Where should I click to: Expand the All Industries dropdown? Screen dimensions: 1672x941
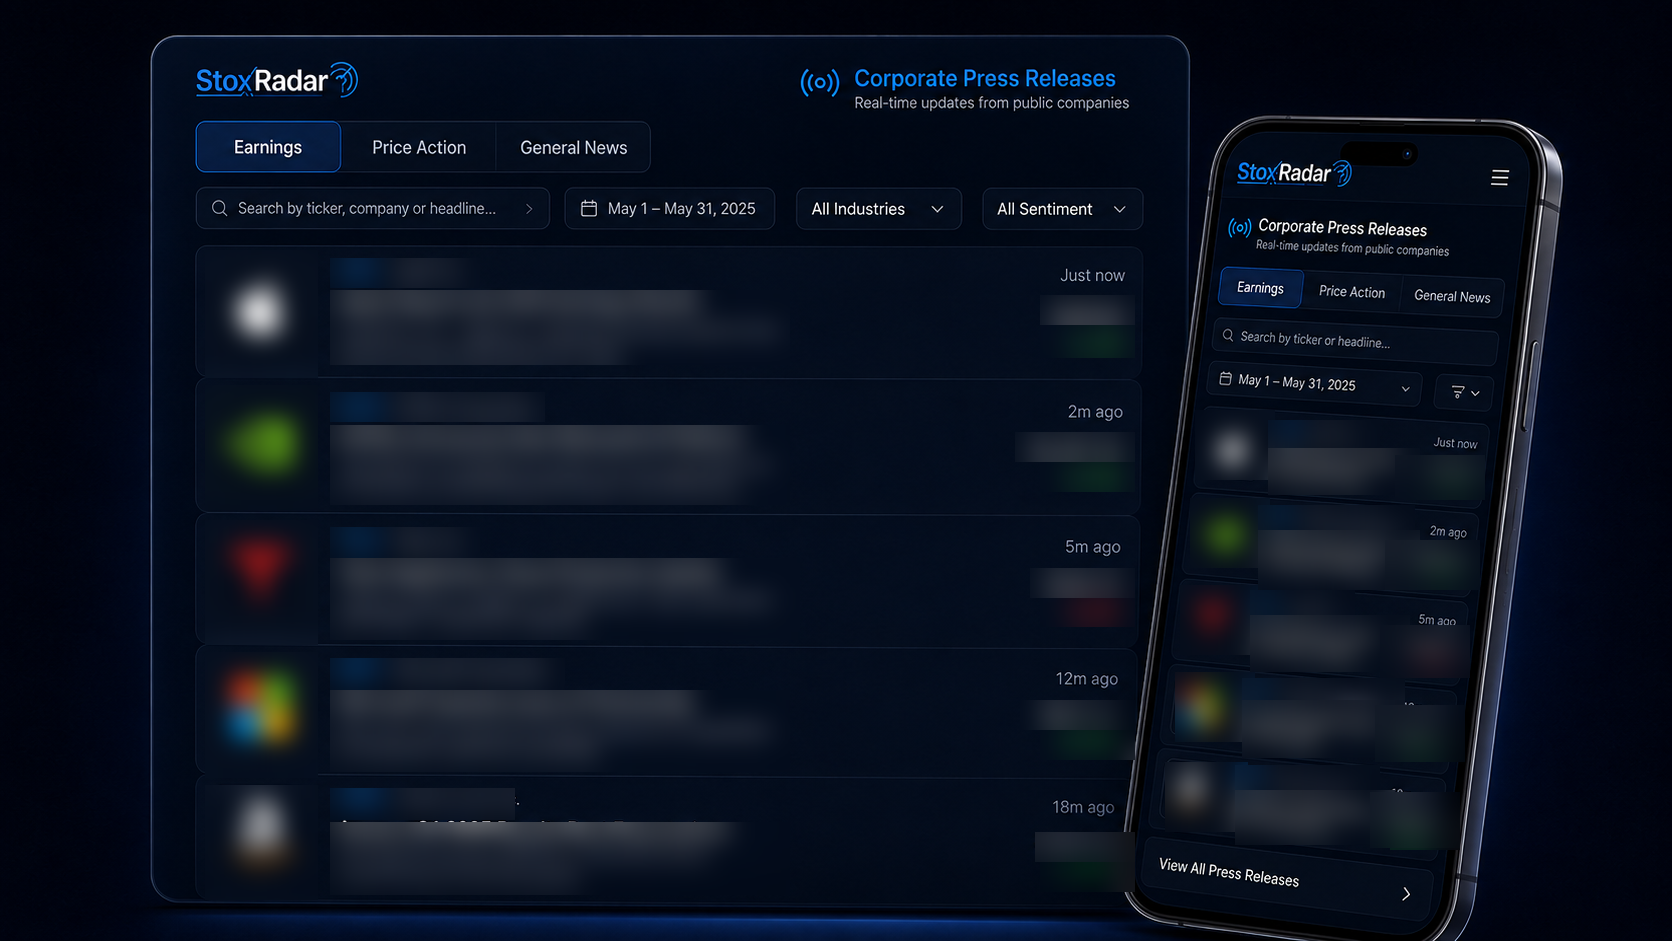(x=878, y=209)
